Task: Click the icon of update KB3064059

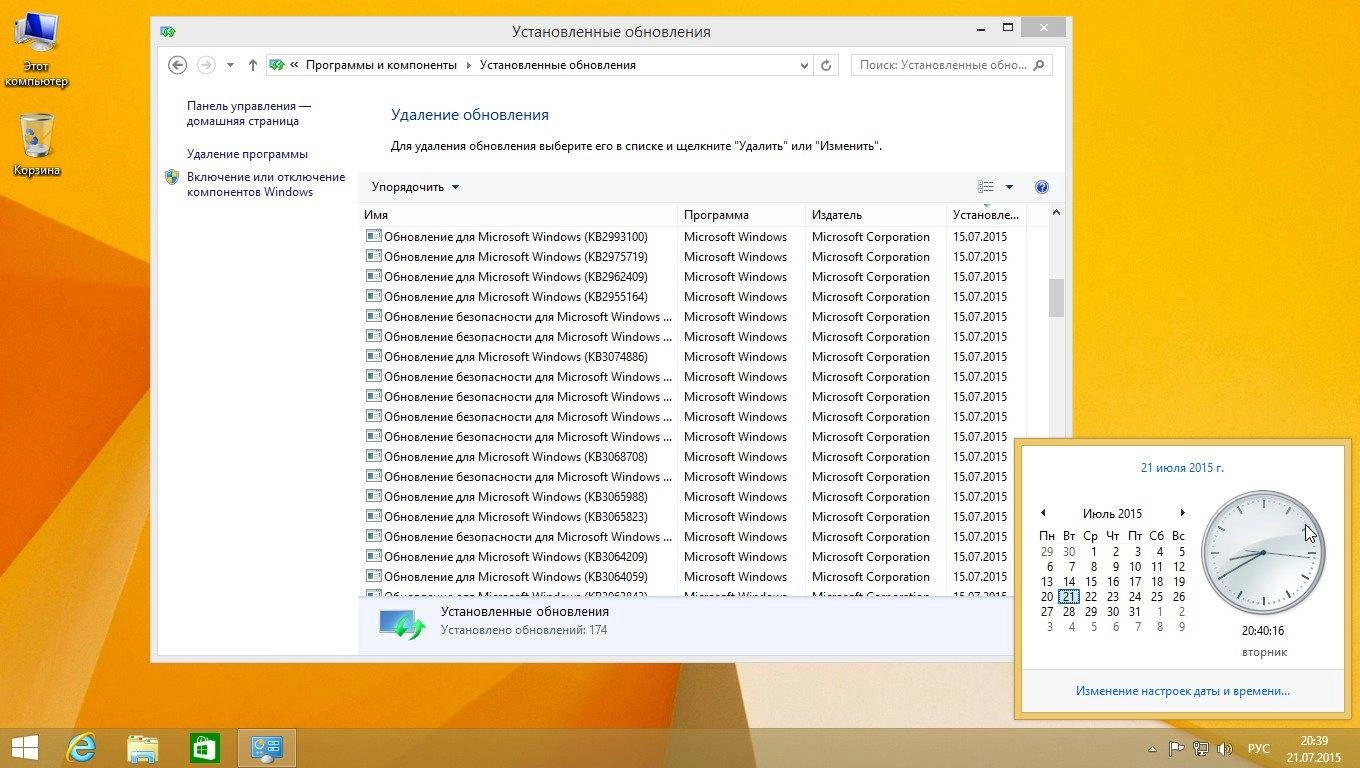Action: pos(373,576)
